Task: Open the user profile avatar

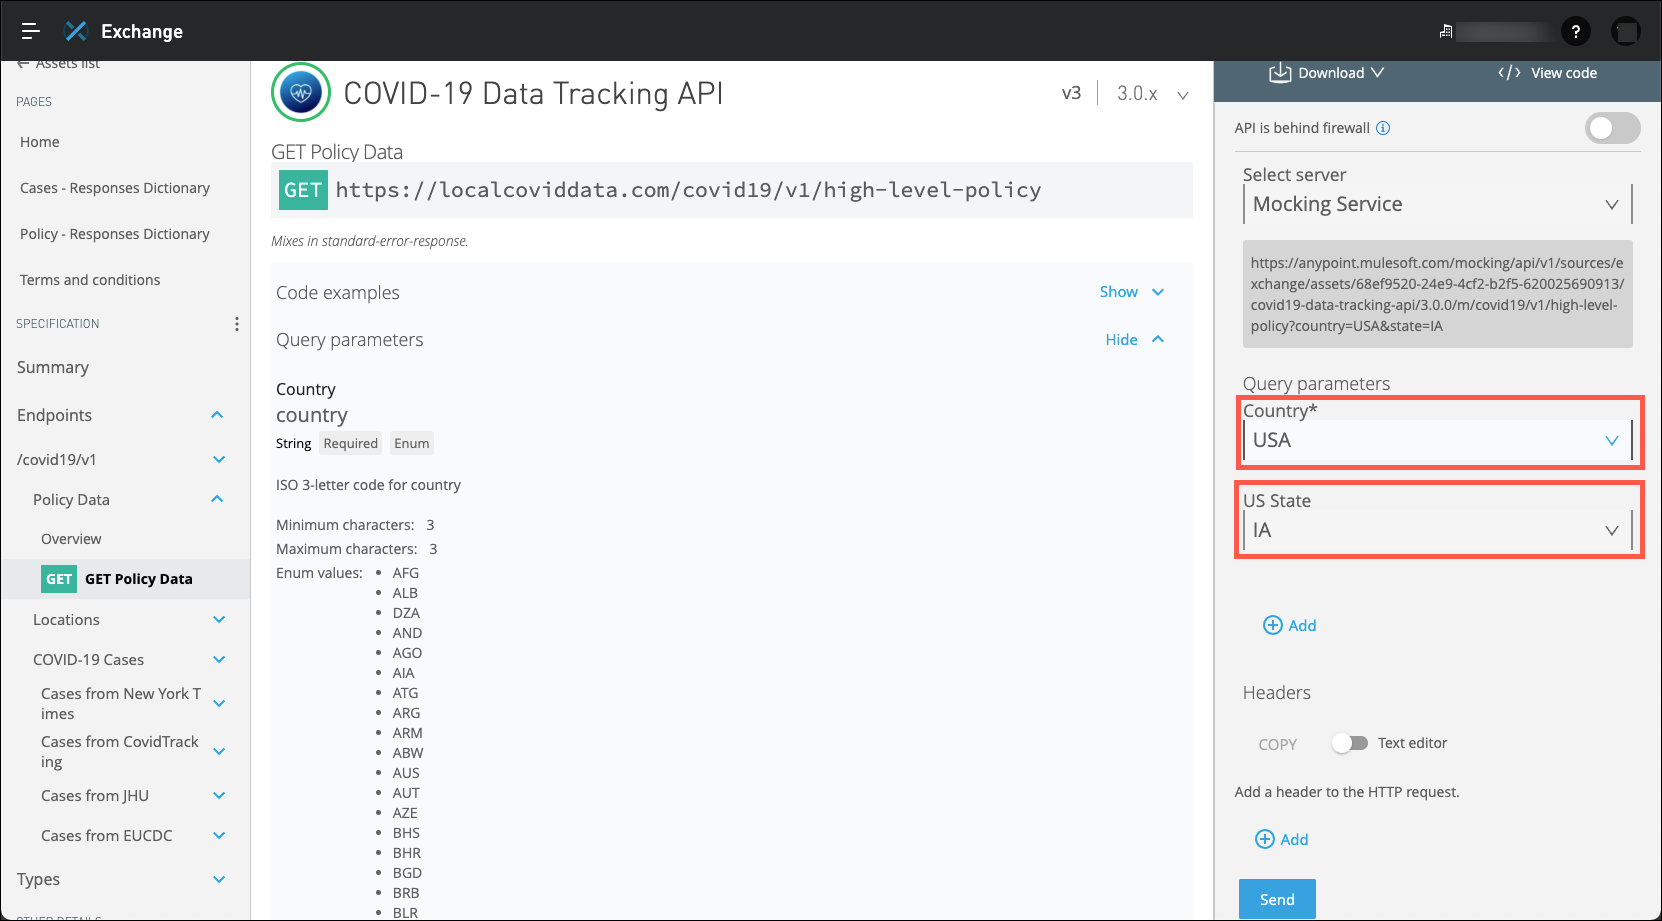Action: point(1626,32)
